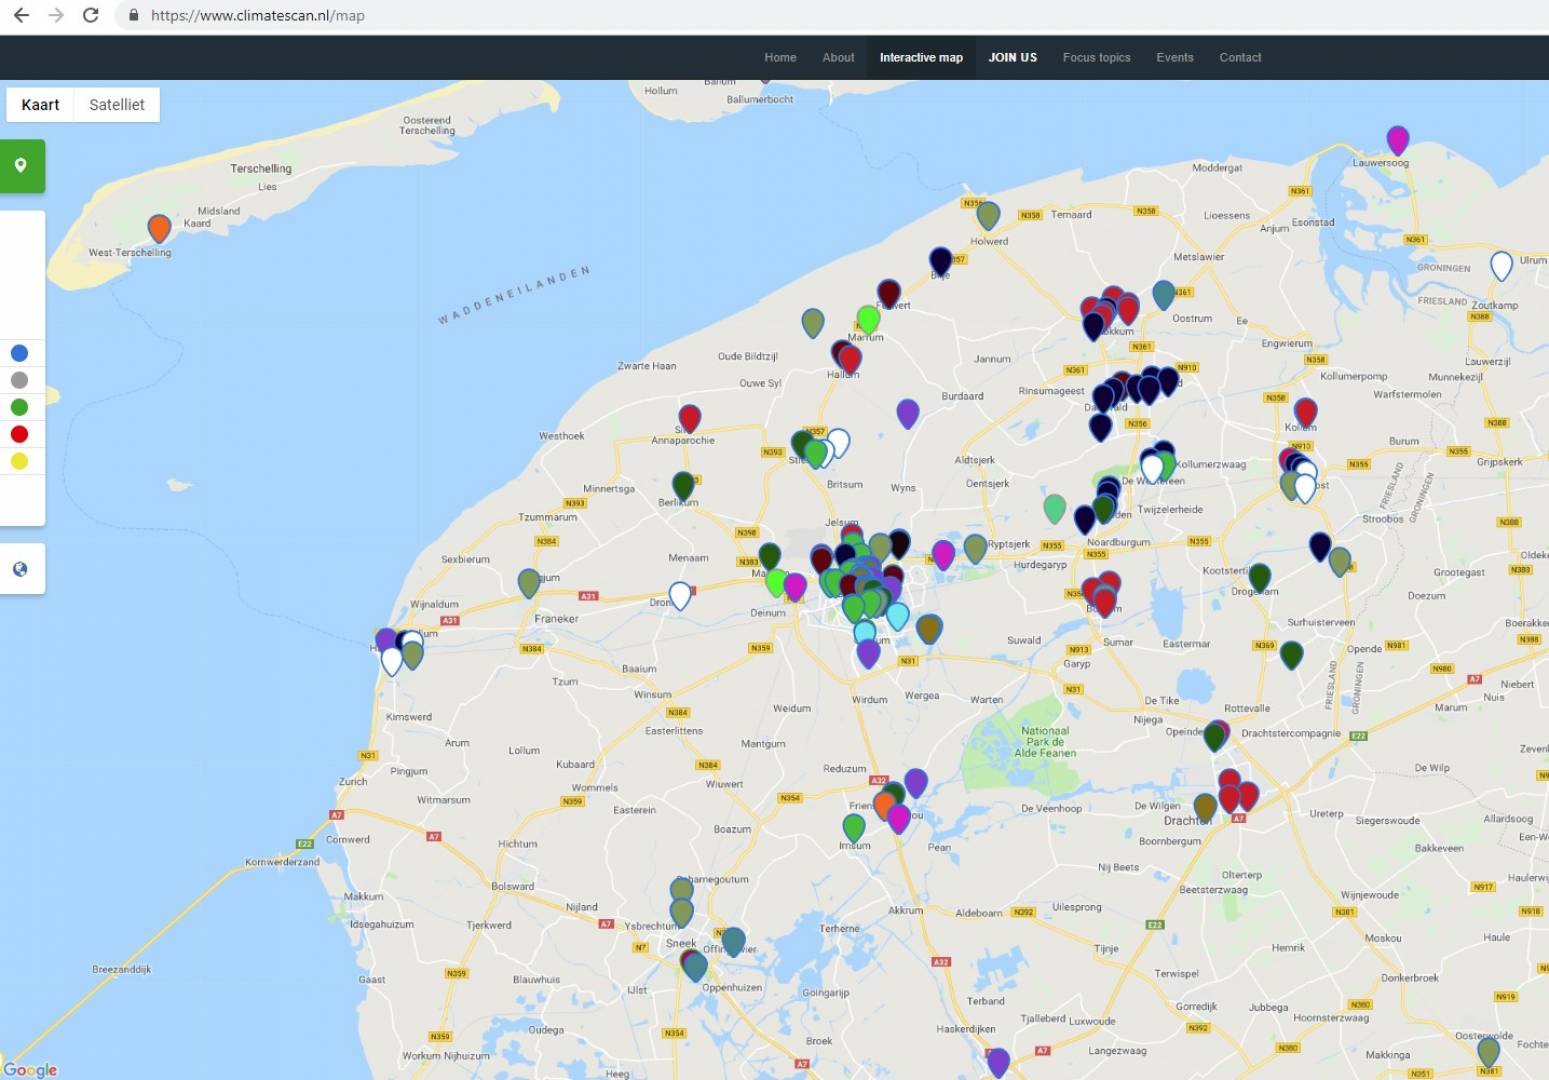This screenshot has height=1080, width=1549.
Task: Open Focus topics menu
Action: click(1096, 57)
